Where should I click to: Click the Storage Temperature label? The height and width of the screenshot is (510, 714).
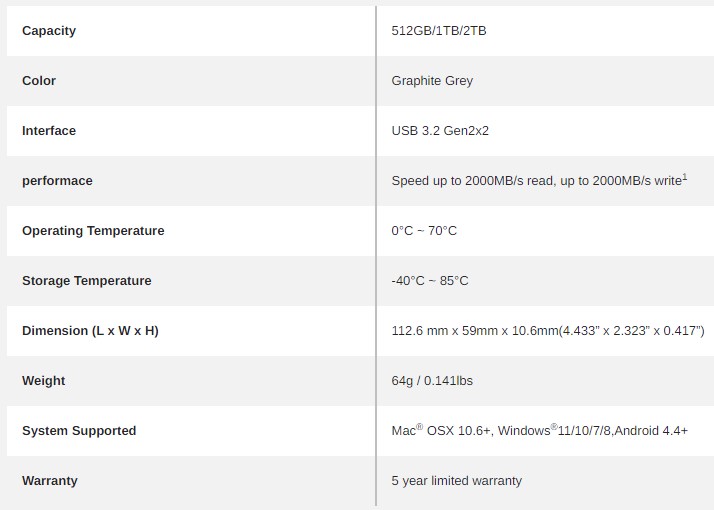[87, 281]
